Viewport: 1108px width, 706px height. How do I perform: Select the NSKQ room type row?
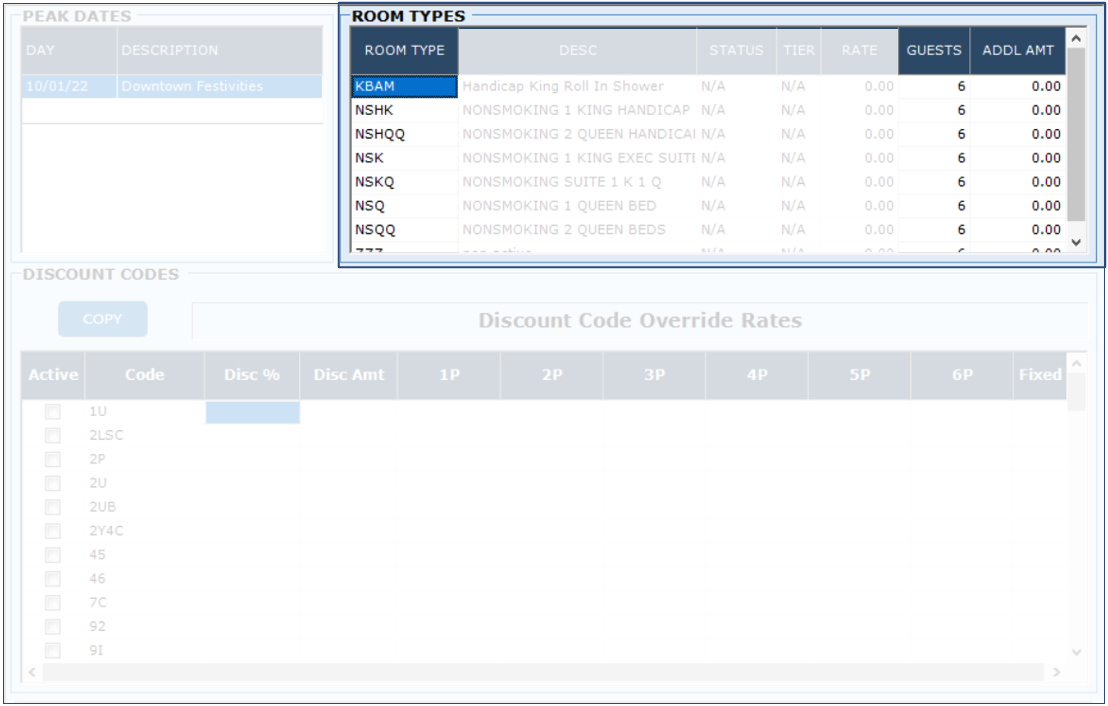click(x=404, y=182)
